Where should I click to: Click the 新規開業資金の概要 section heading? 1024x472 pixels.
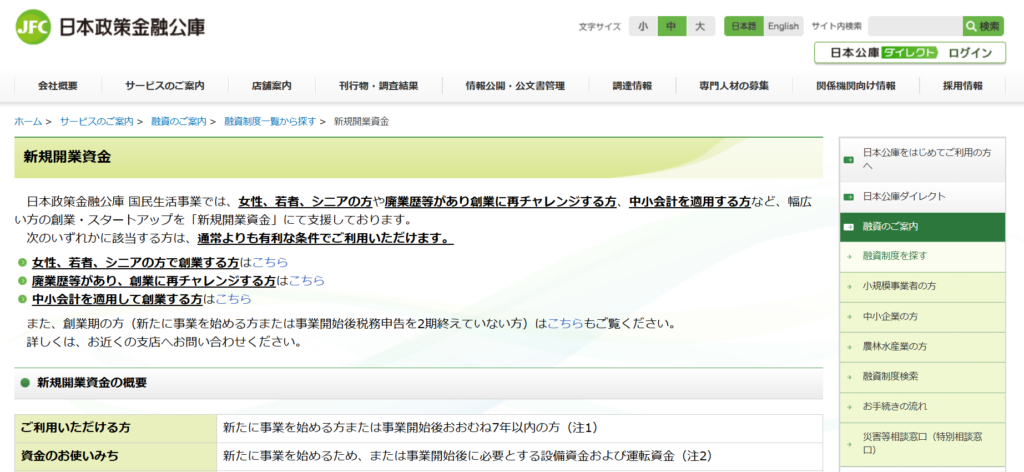(x=92, y=383)
